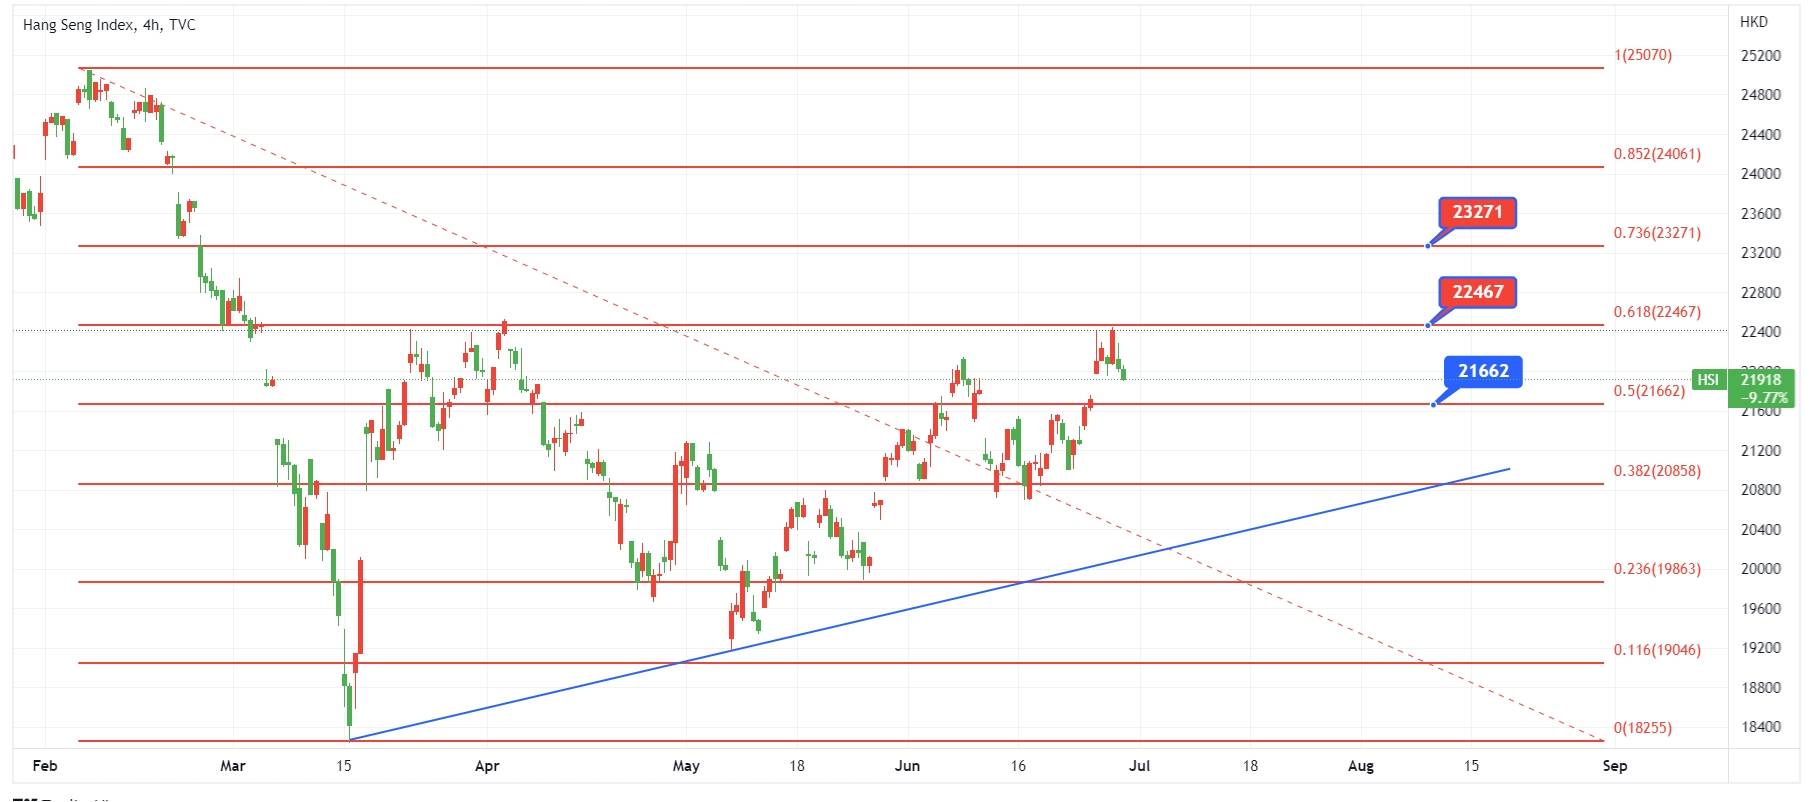Click the "Hang Seng Index, 4h, TVC" chart title
This screenshot has width=1813, height=802.
(109, 25)
